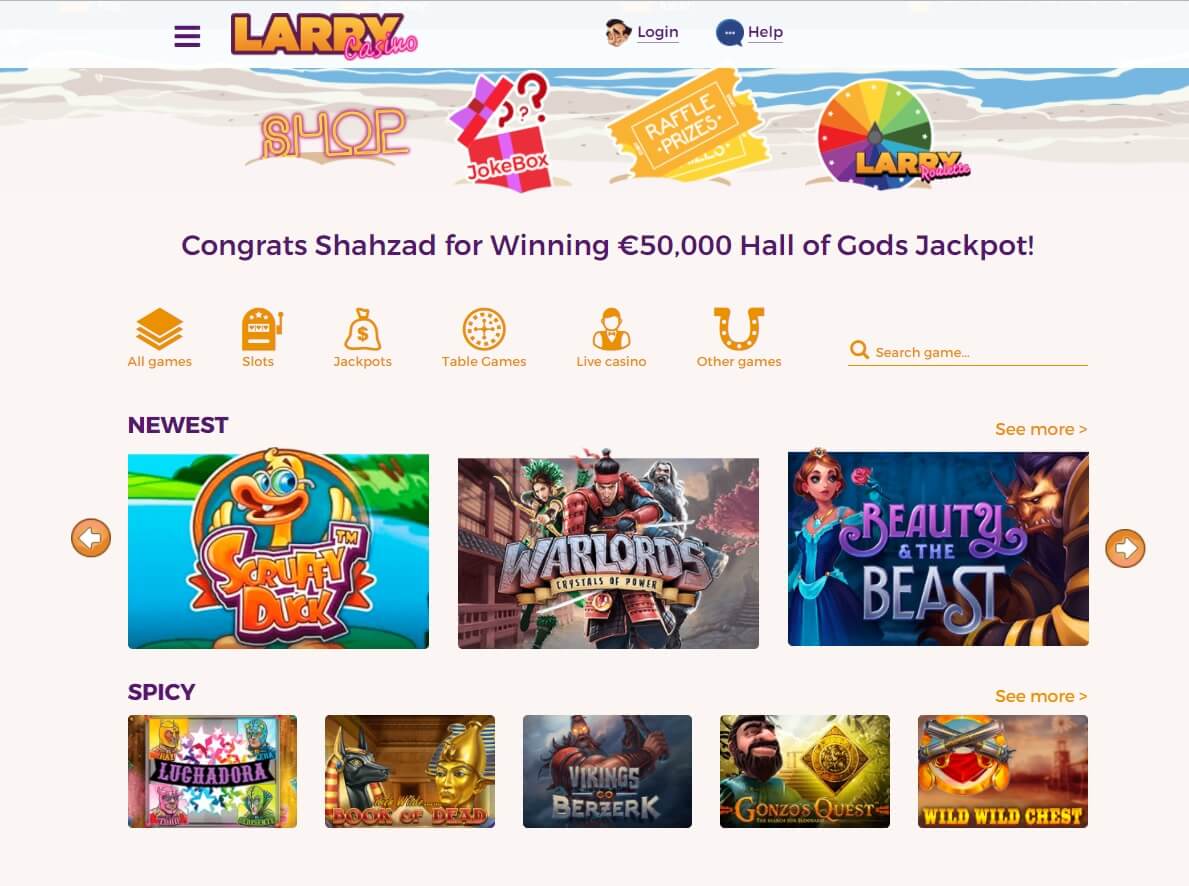1189x886 pixels.
Task: Open the hamburger menu
Action: point(187,36)
